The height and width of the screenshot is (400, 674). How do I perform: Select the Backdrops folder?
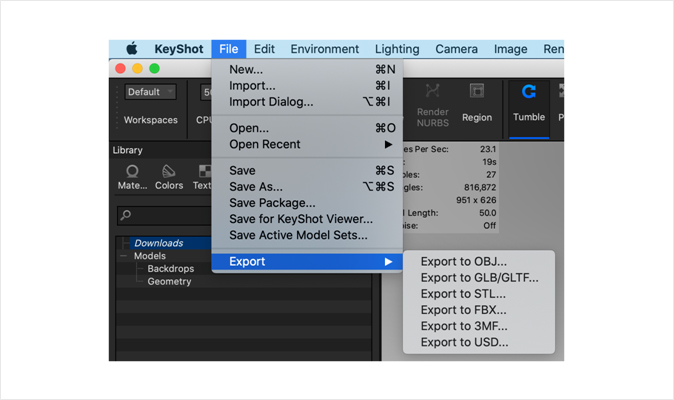click(x=171, y=269)
